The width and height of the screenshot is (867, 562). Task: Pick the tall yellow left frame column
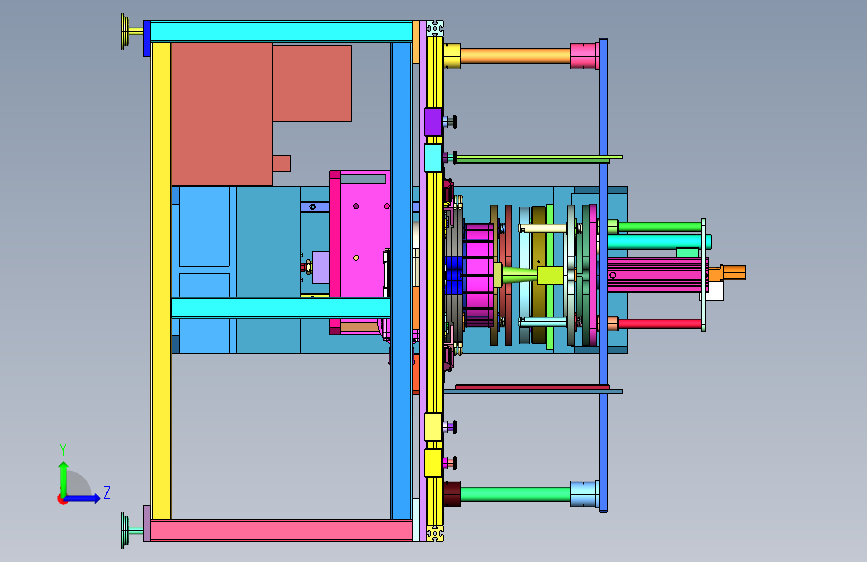point(161,280)
